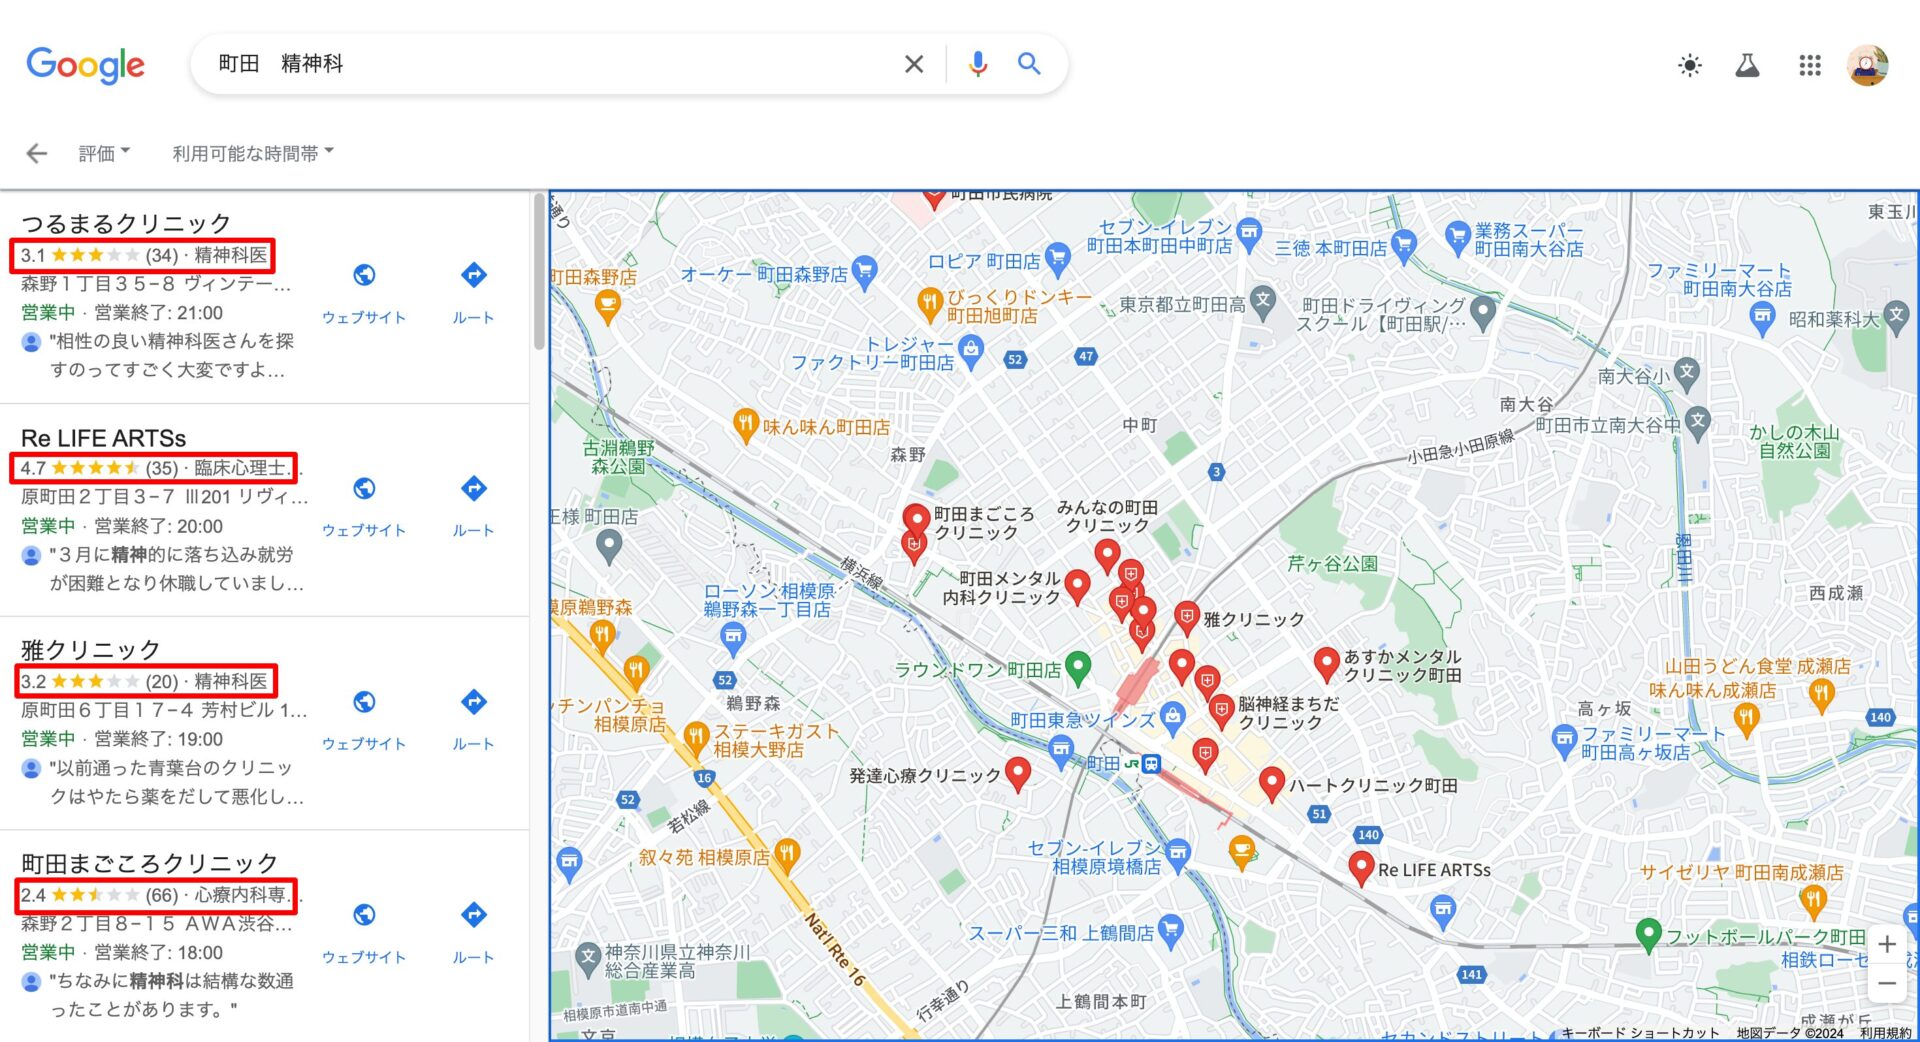Click the 叙々苑 相模原店 restaurant marker
Screen dimensions: 1920x1042
[787, 856]
